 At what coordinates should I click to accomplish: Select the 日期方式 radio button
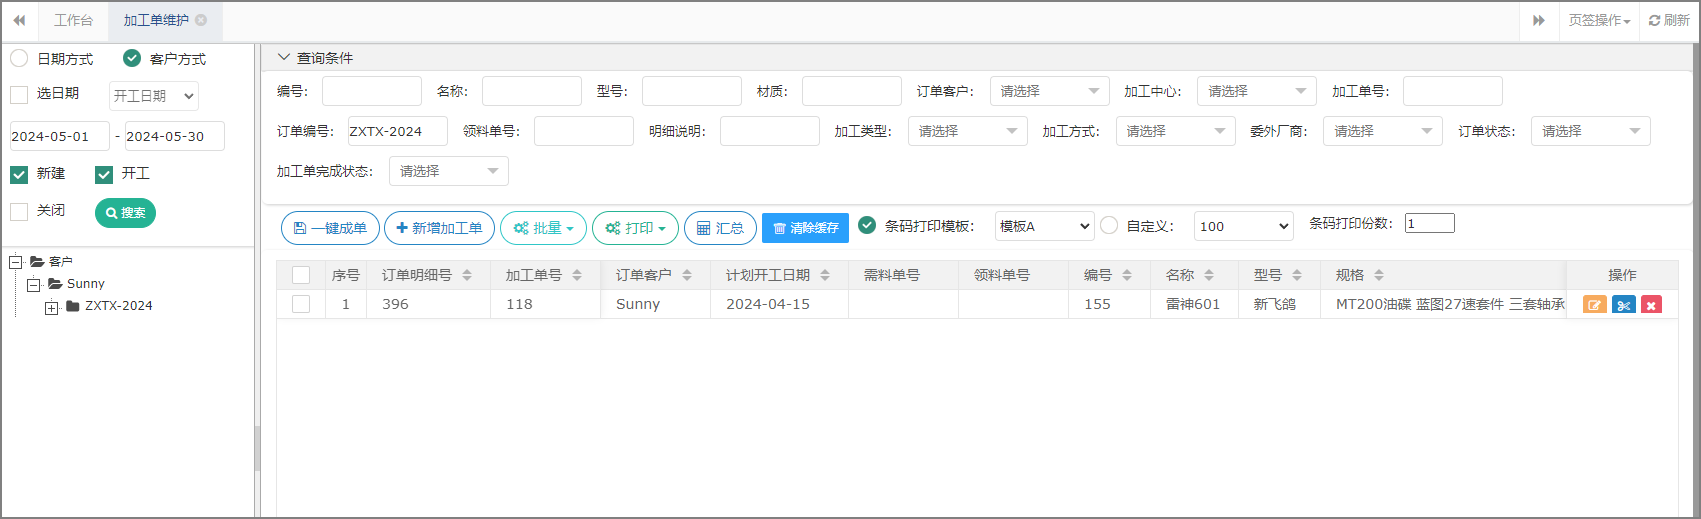[19, 59]
